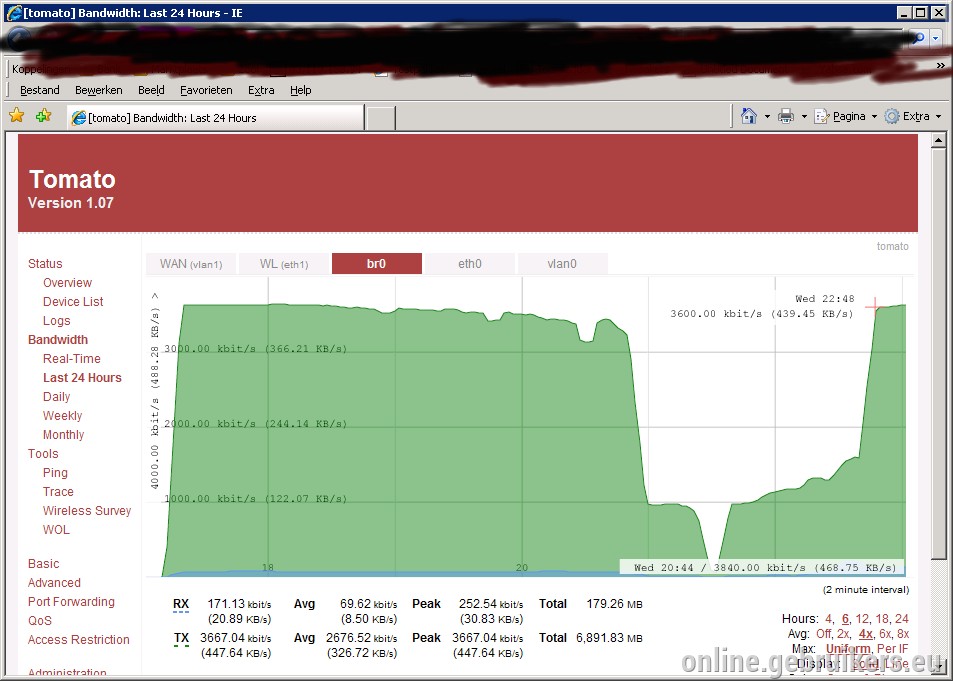
Task: Switch to the WAN (vlan1) tab
Action: click(x=191, y=264)
